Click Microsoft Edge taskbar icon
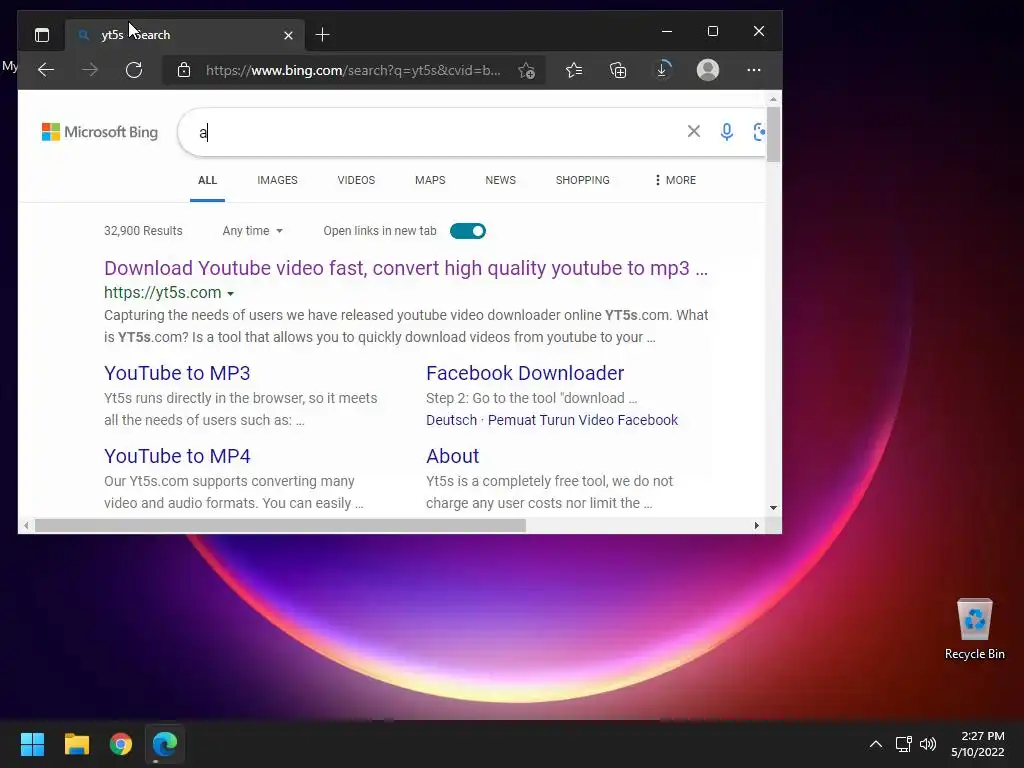This screenshot has width=1024, height=768. (x=165, y=744)
